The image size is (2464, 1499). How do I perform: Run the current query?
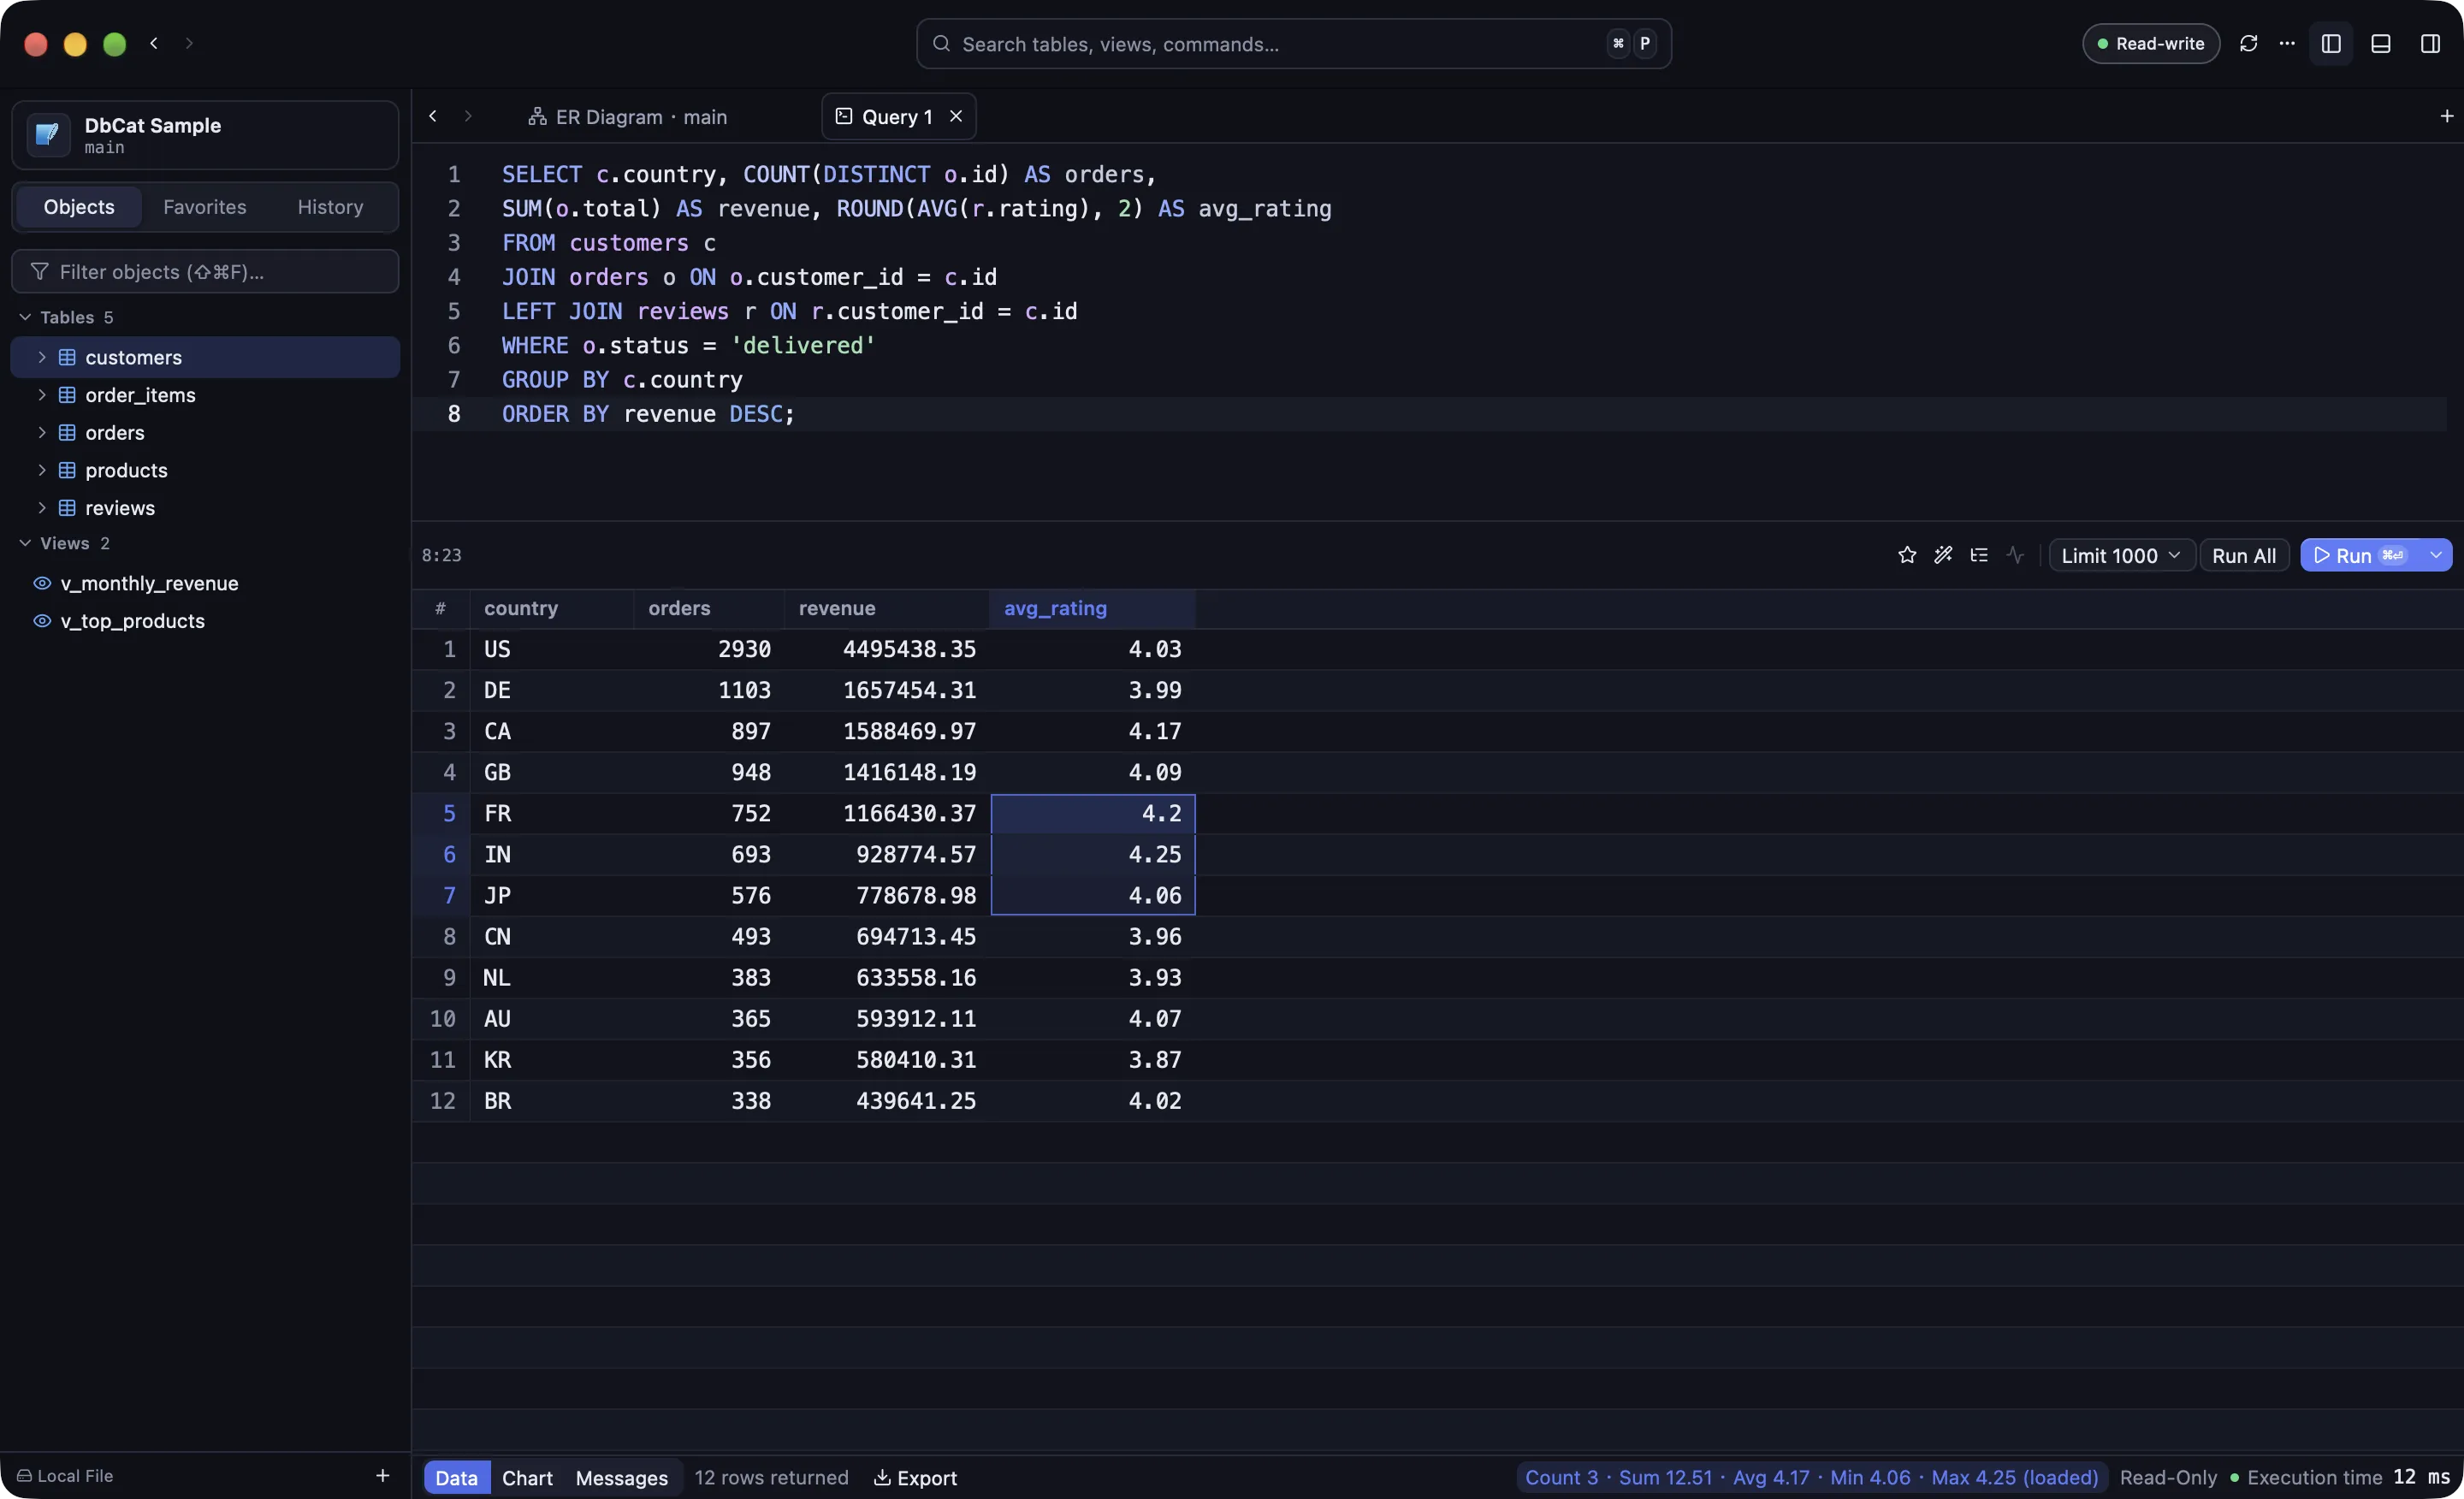[x=2360, y=555]
